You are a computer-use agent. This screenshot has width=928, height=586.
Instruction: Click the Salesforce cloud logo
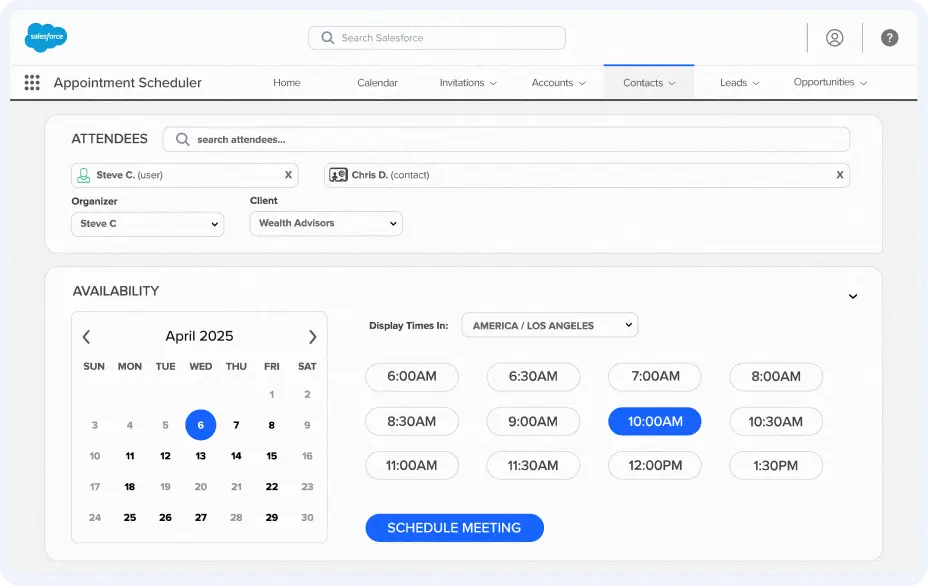pyautogui.click(x=45, y=38)
